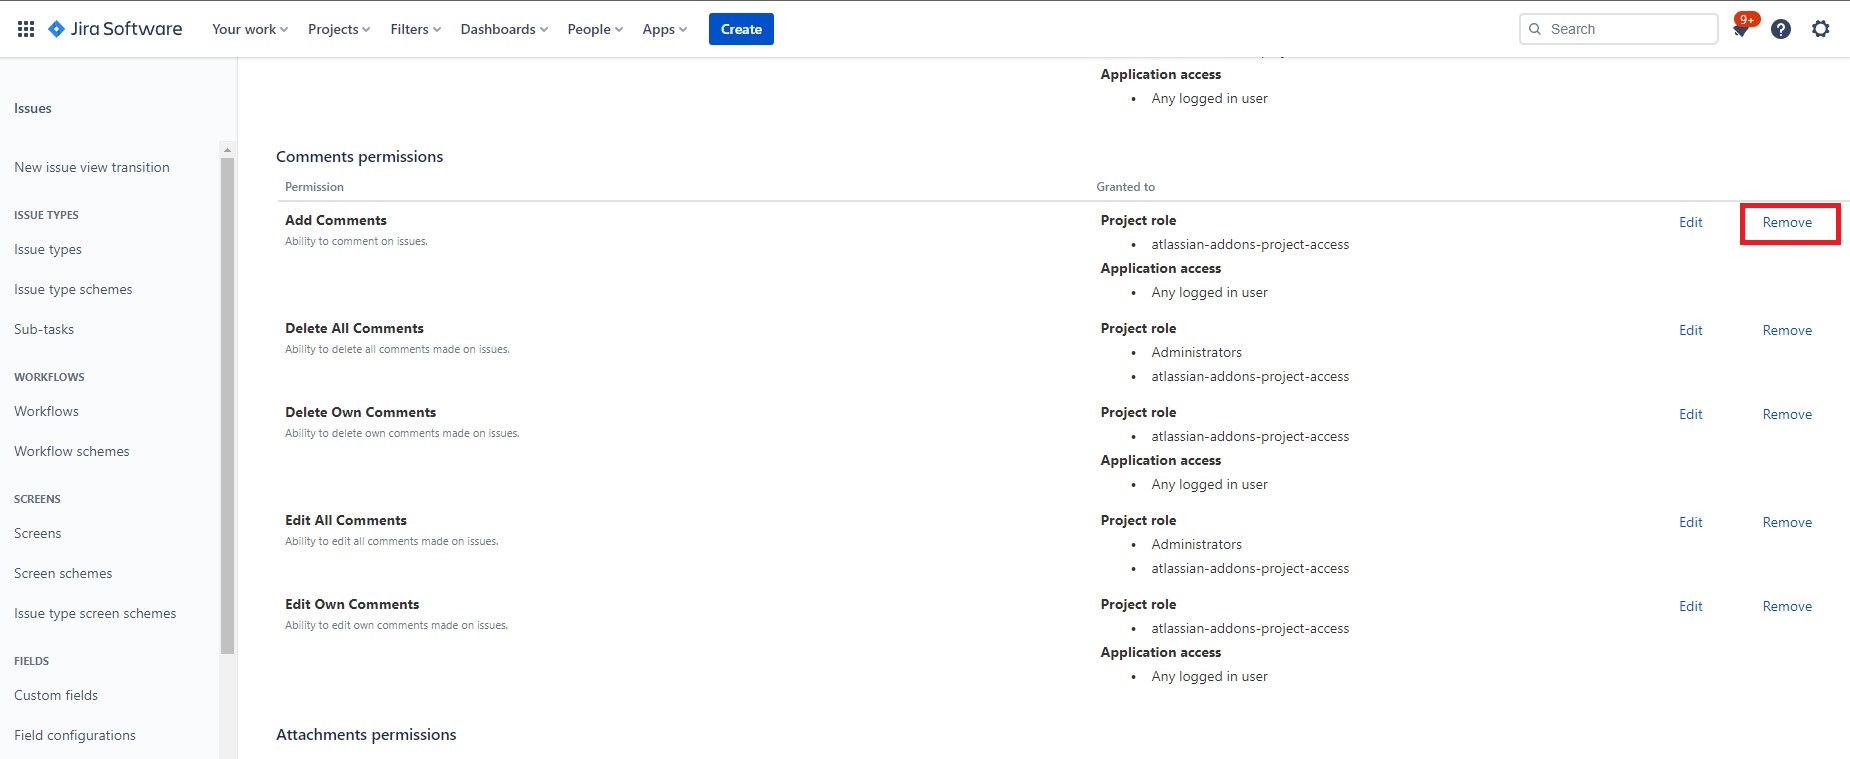Click the Jira Software logo
The height and width of the screenshot is (759, 1850).
[x=115, y=29]
